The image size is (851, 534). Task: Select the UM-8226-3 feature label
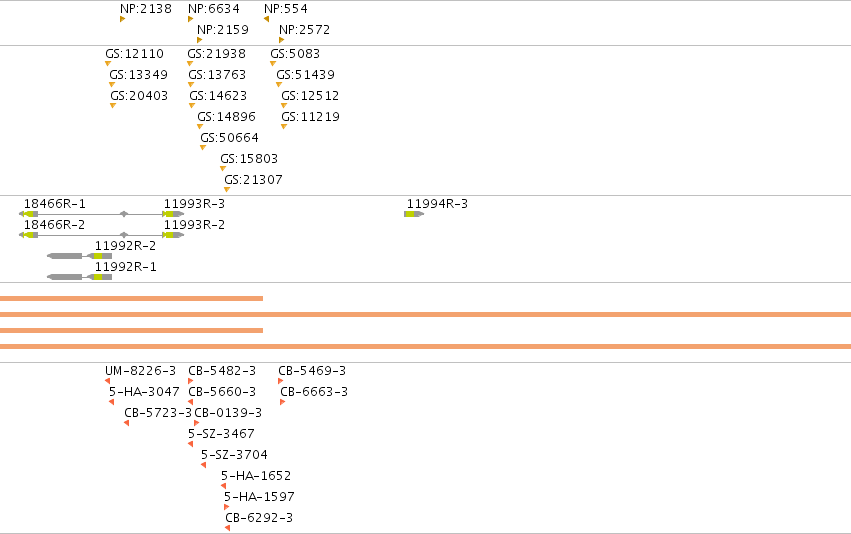coord(141,371)
